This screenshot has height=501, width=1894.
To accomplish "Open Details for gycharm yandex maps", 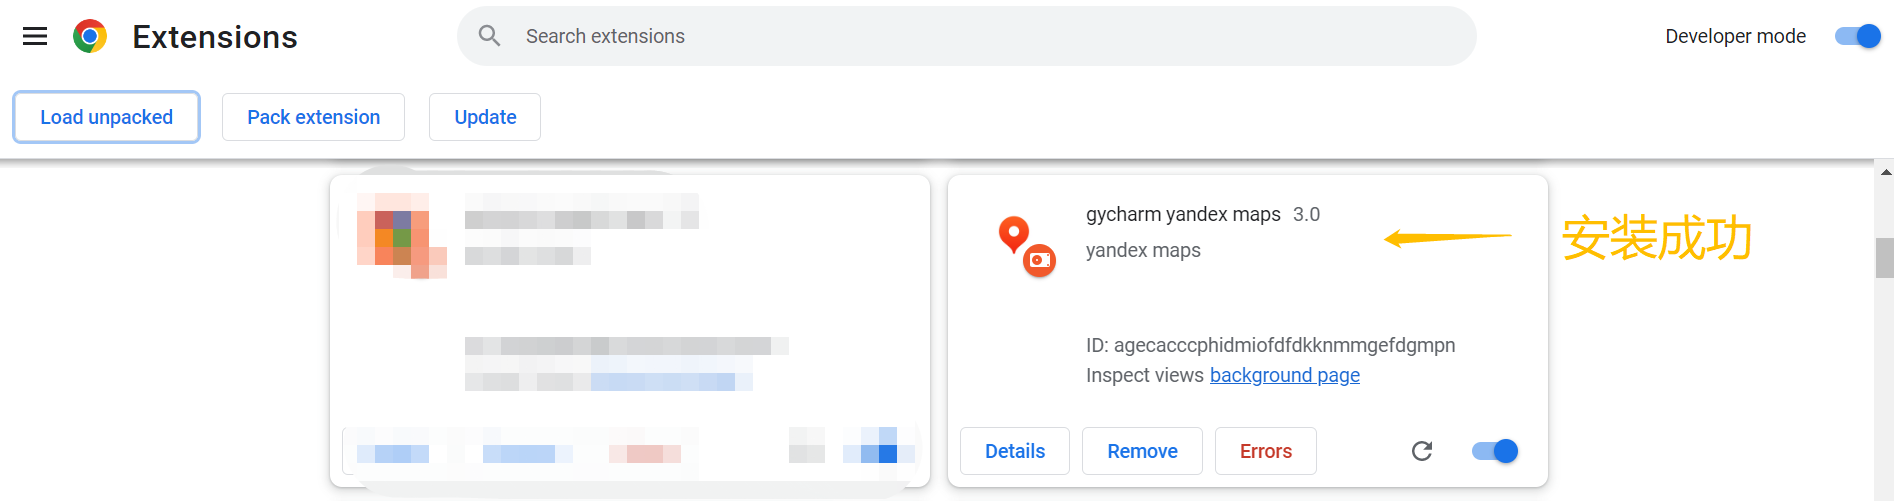I will point(1014,451).
